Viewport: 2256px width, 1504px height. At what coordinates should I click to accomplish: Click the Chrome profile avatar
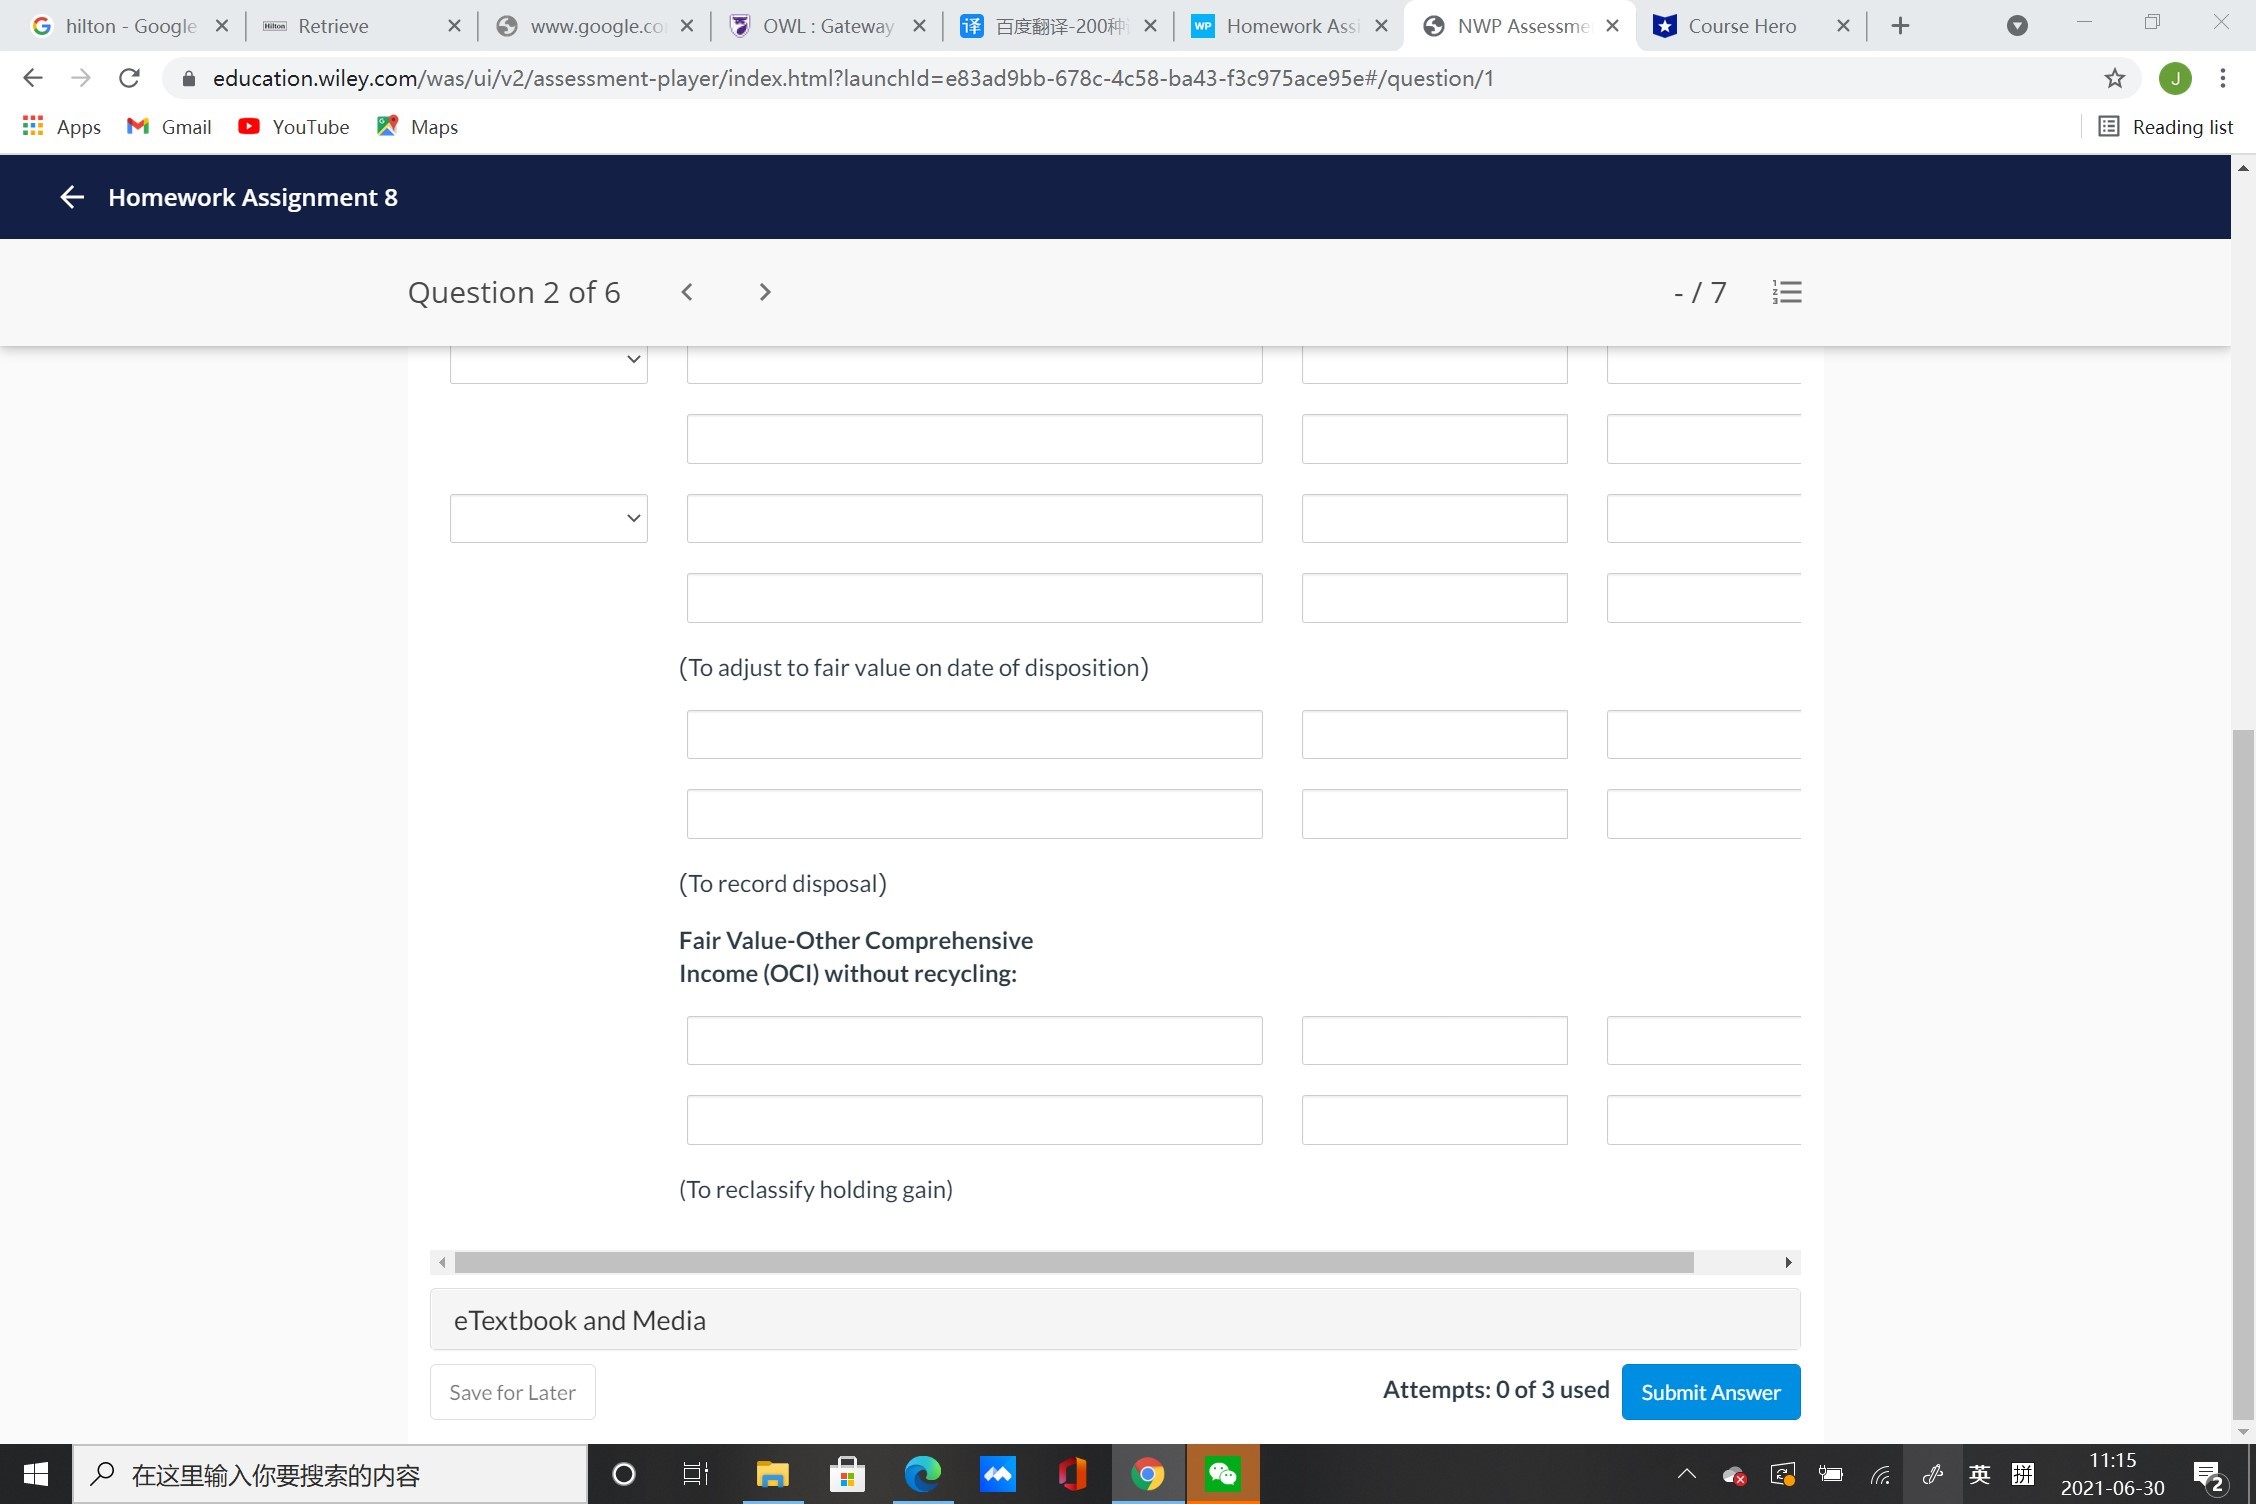point(2175,78)
